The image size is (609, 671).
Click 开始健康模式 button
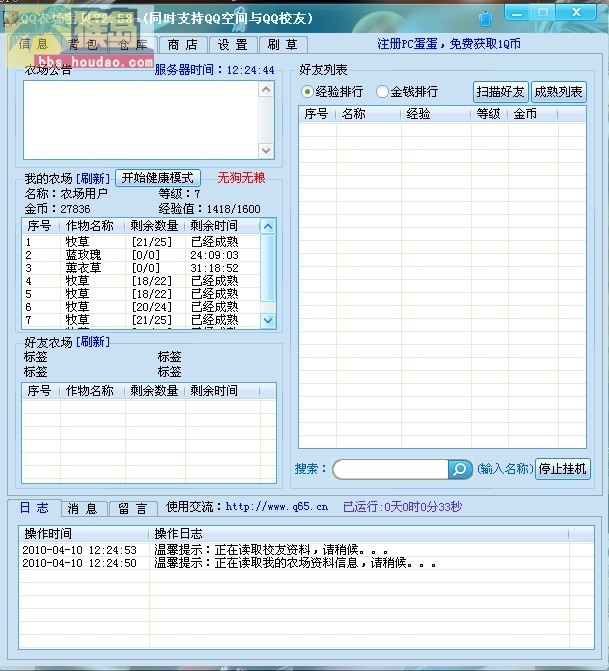tap(157, 178)
